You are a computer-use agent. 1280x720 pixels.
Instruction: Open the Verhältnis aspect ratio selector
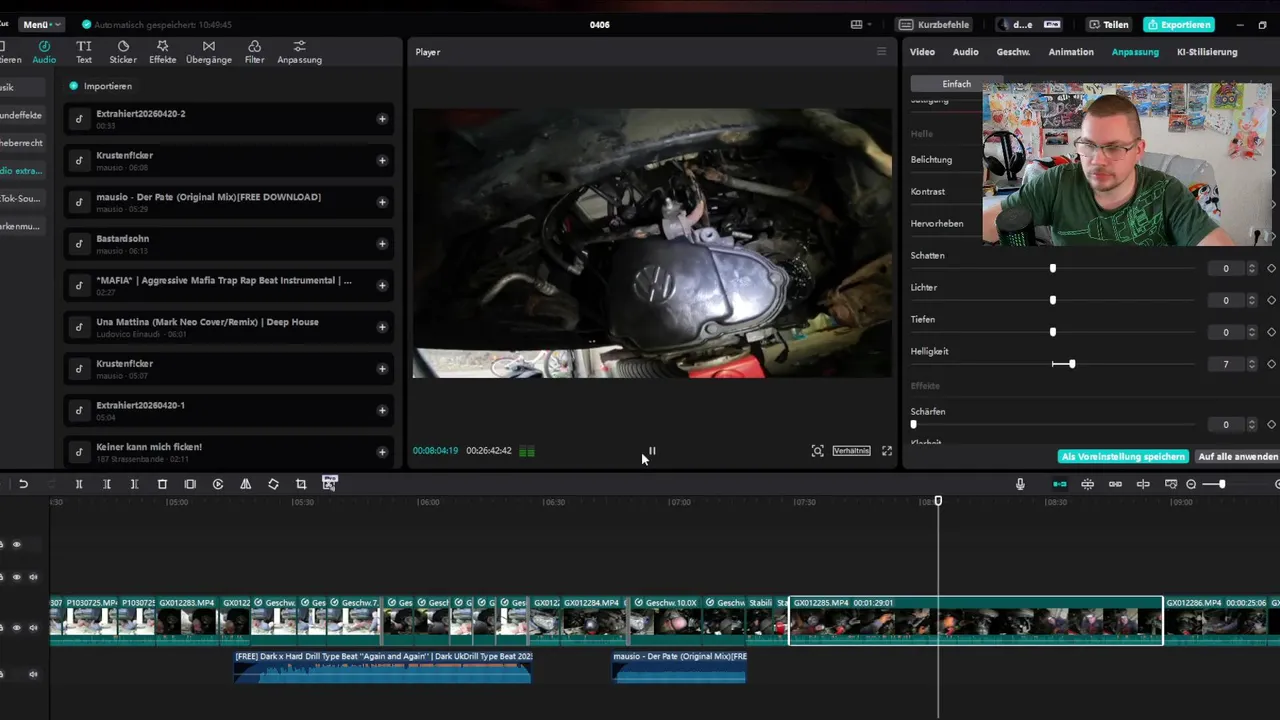851,451
